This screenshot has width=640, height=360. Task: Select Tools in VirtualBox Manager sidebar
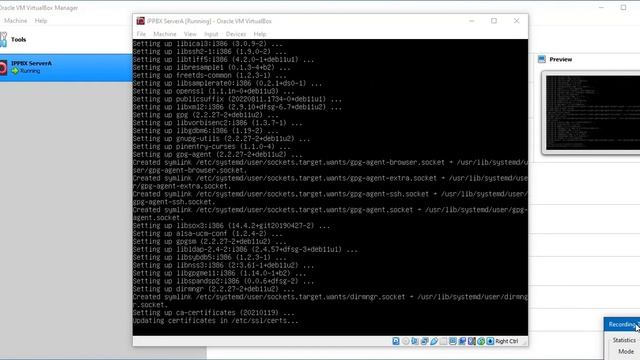pos(66,40)
